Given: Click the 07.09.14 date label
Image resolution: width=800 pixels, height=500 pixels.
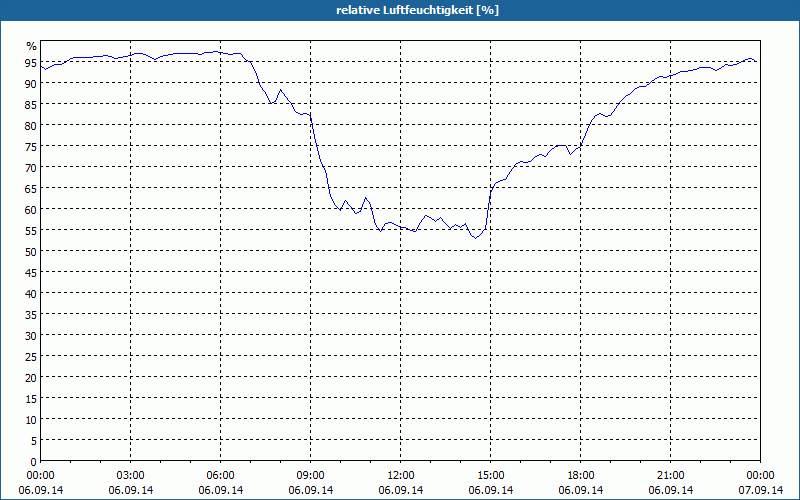Looking at the screenshot, I should (x=760, y=490).
